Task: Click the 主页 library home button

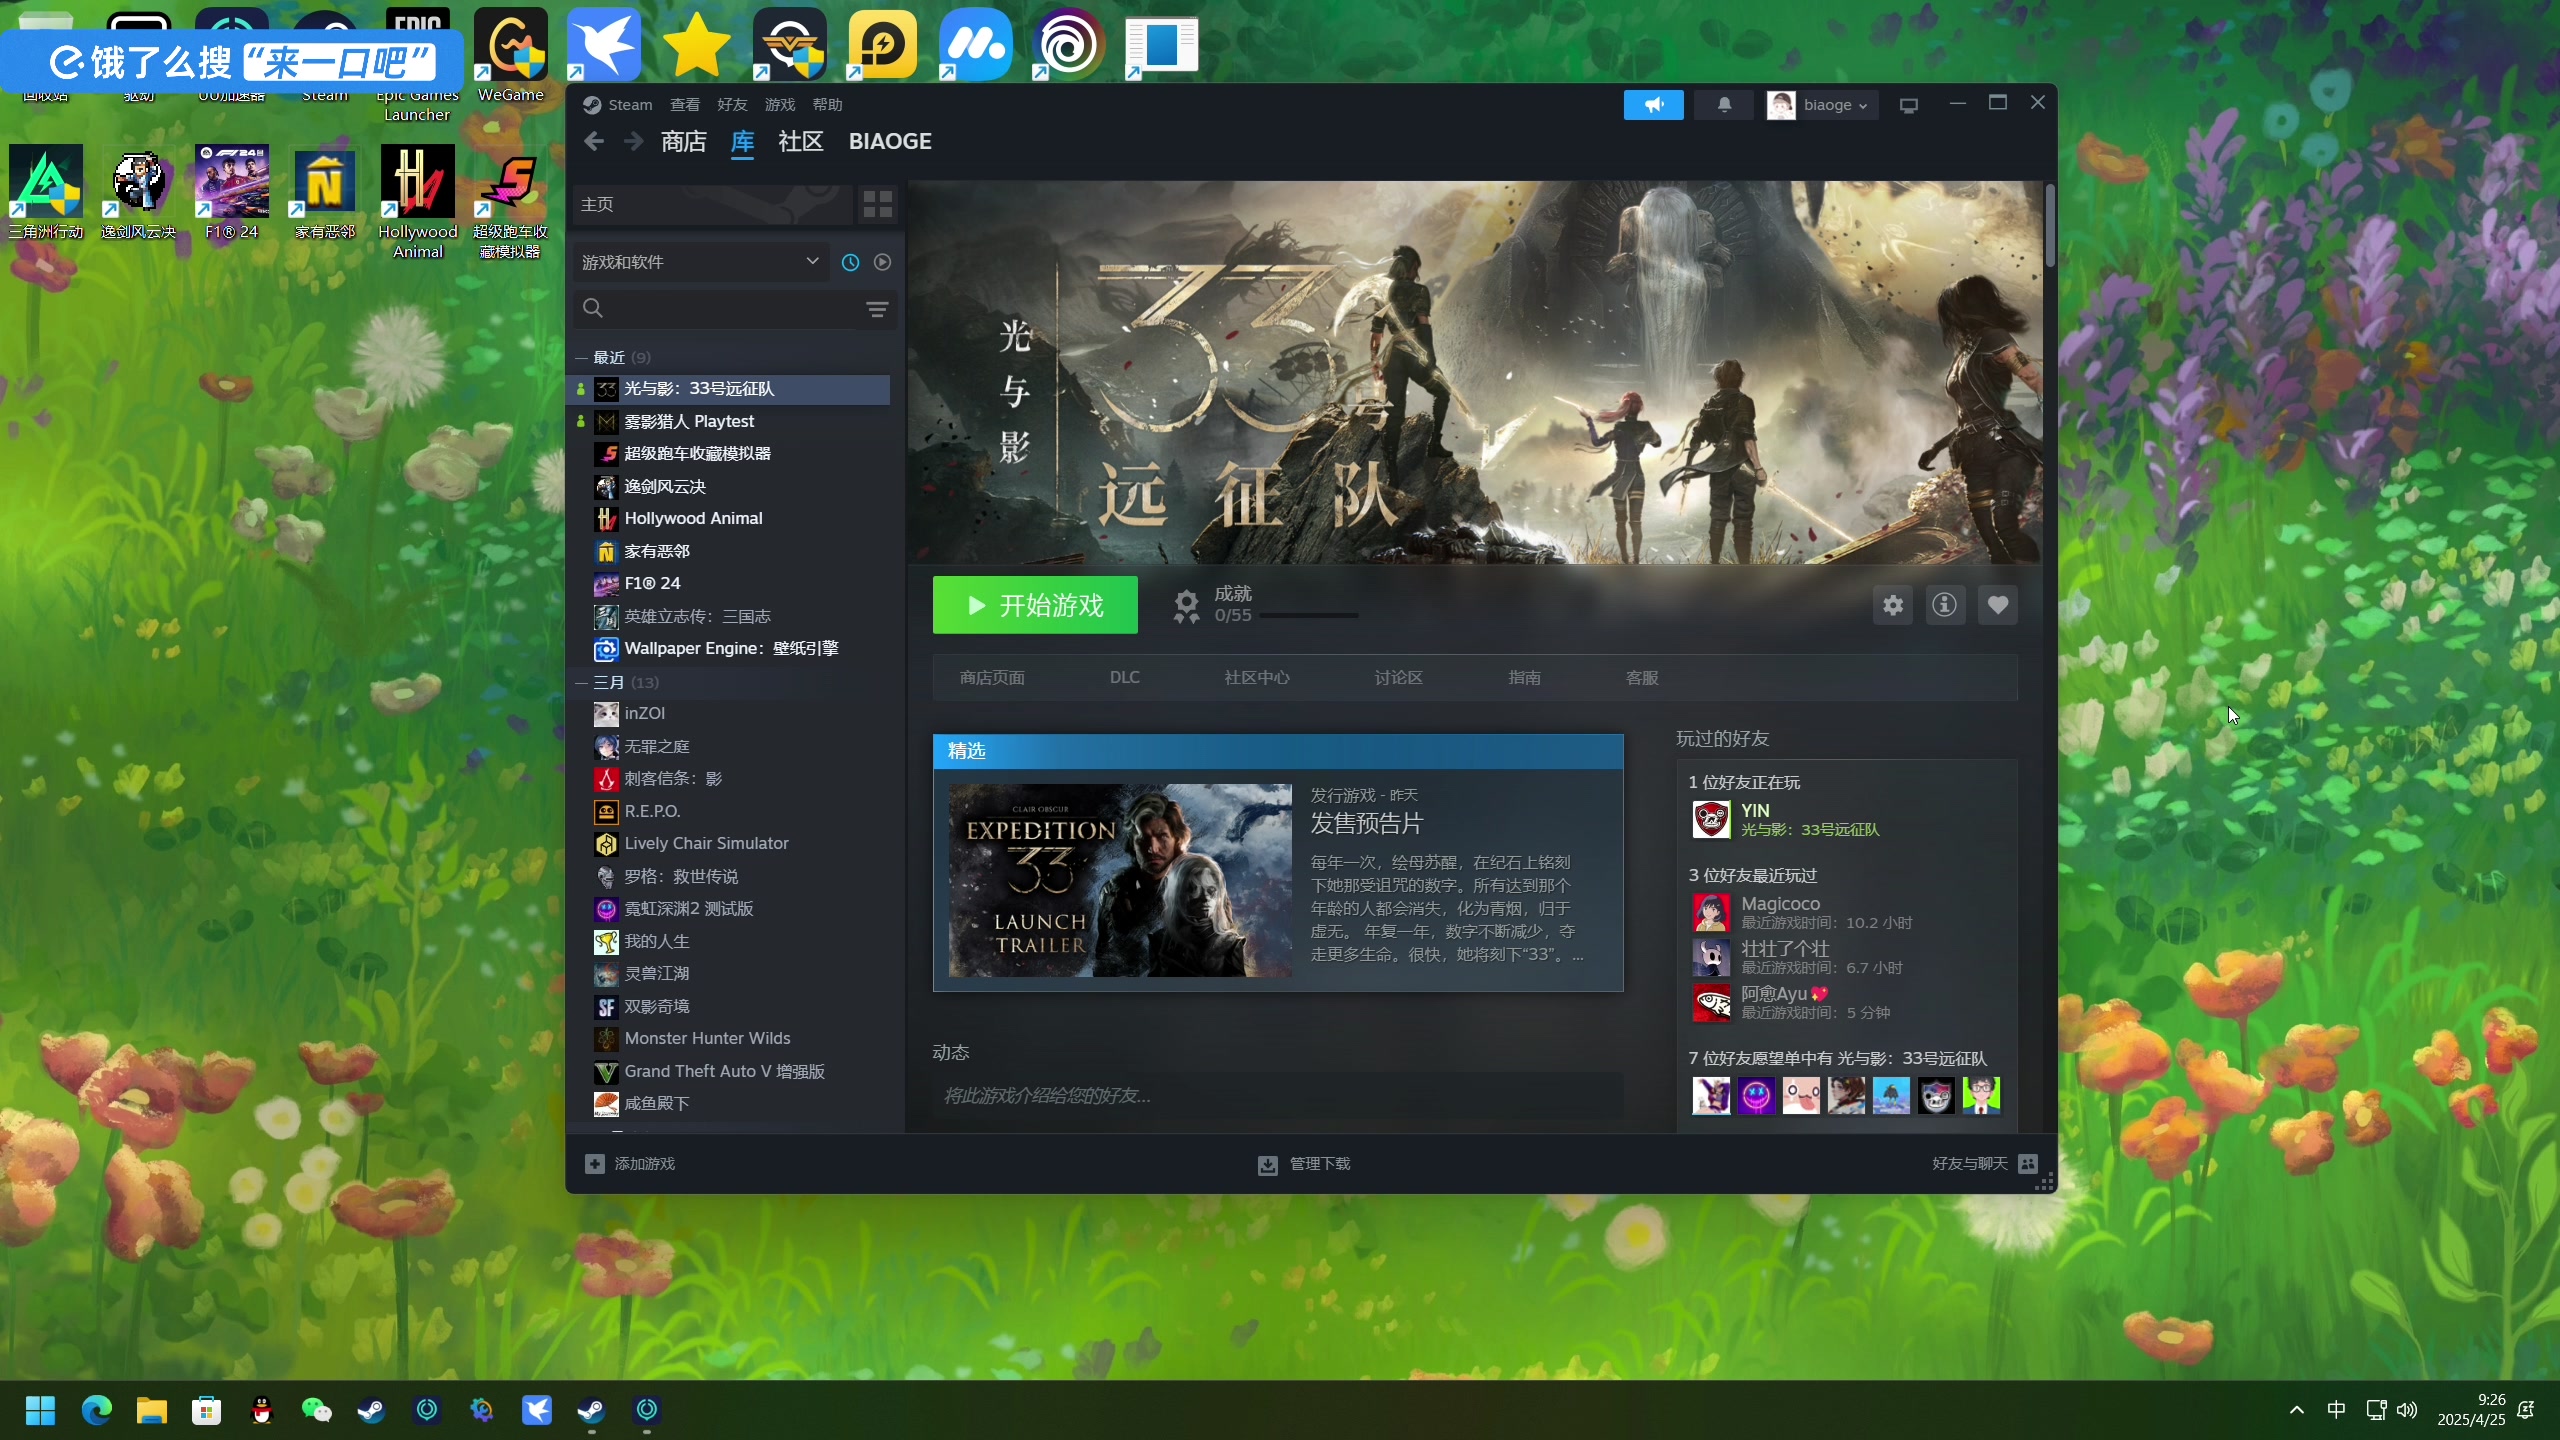Action: coord(712,204)
